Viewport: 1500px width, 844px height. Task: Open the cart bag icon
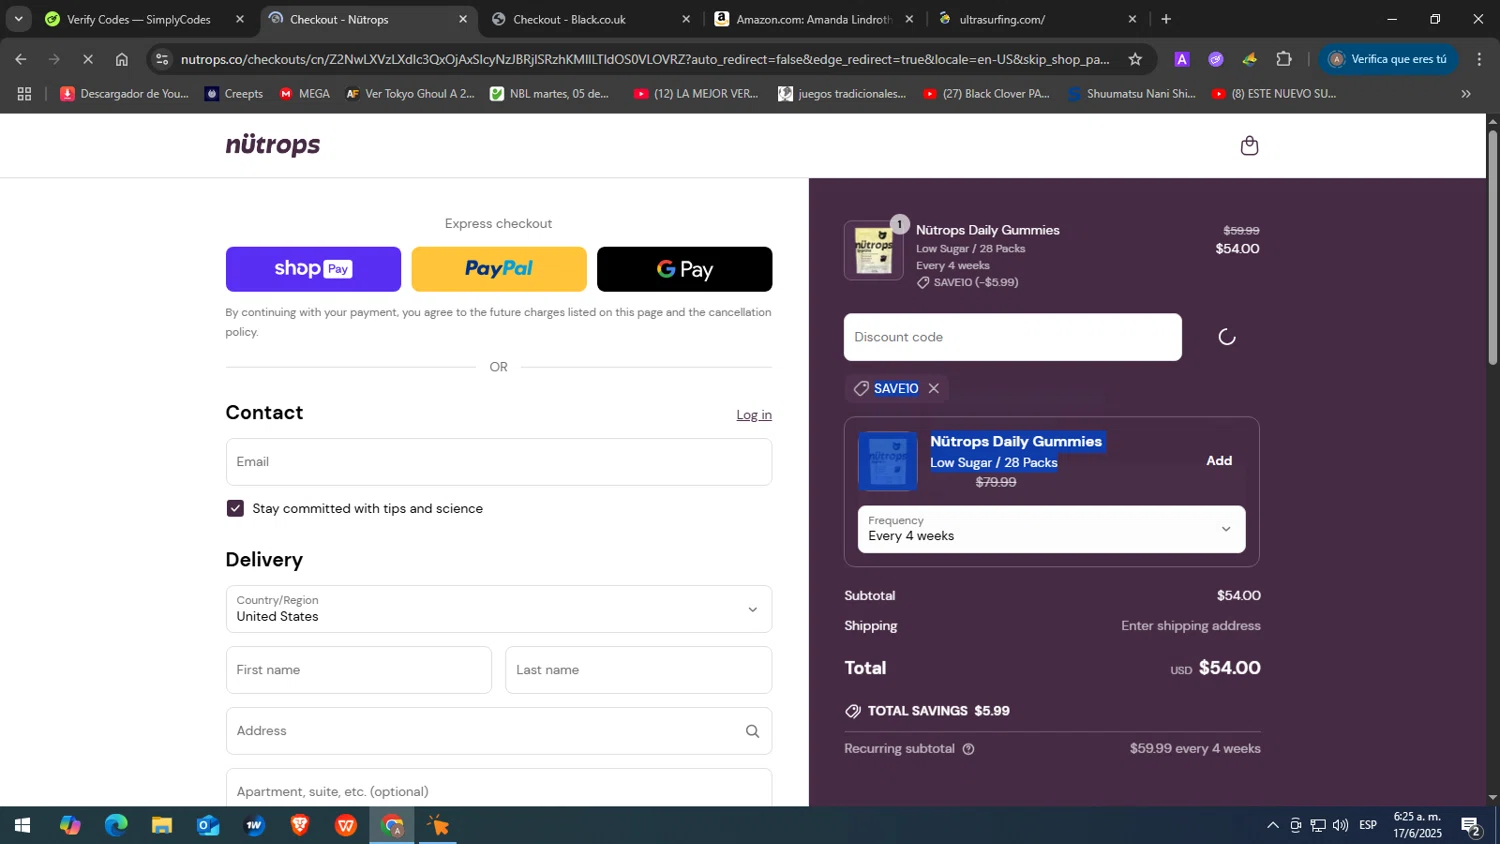point(1249,146)
